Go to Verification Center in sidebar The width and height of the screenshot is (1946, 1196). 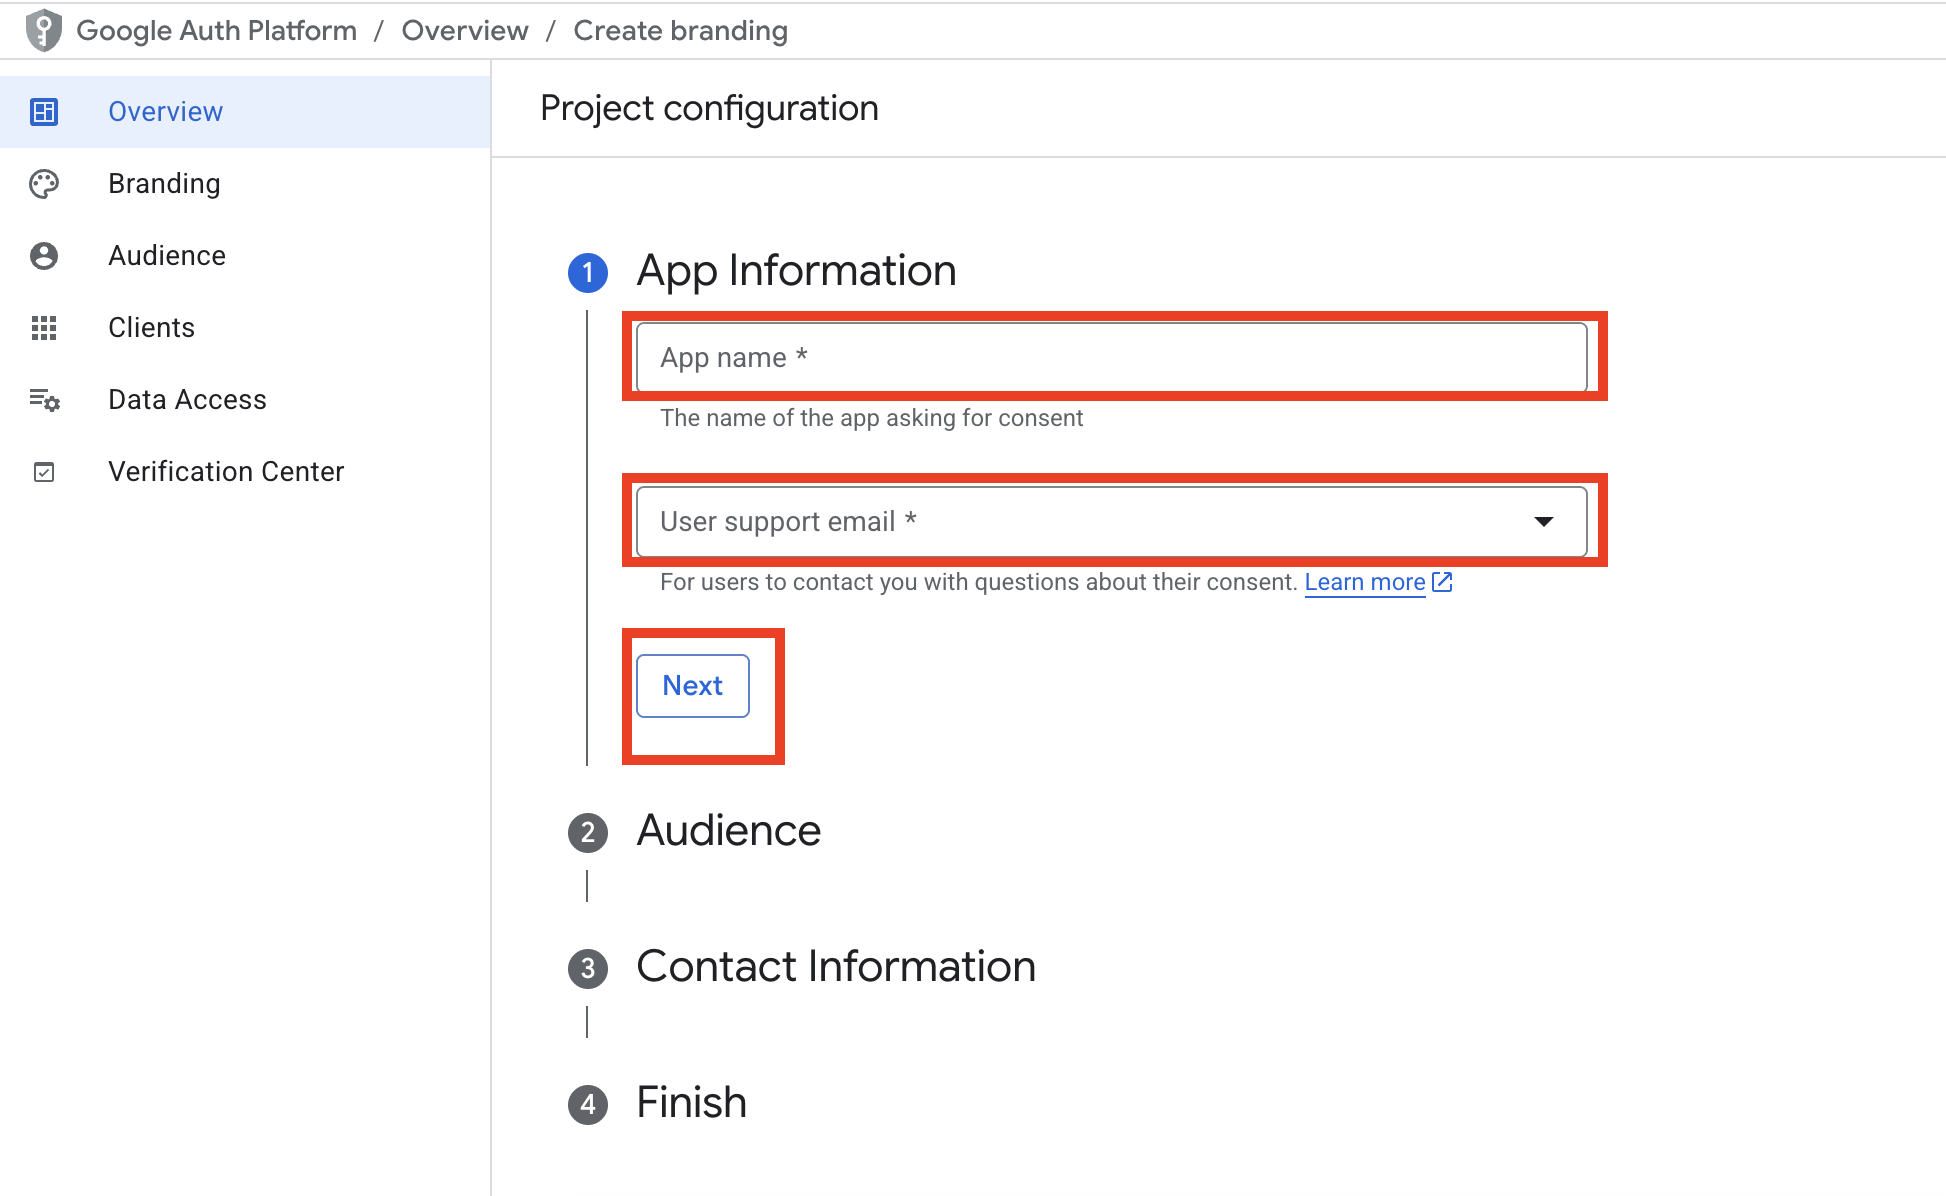[226, 472]
